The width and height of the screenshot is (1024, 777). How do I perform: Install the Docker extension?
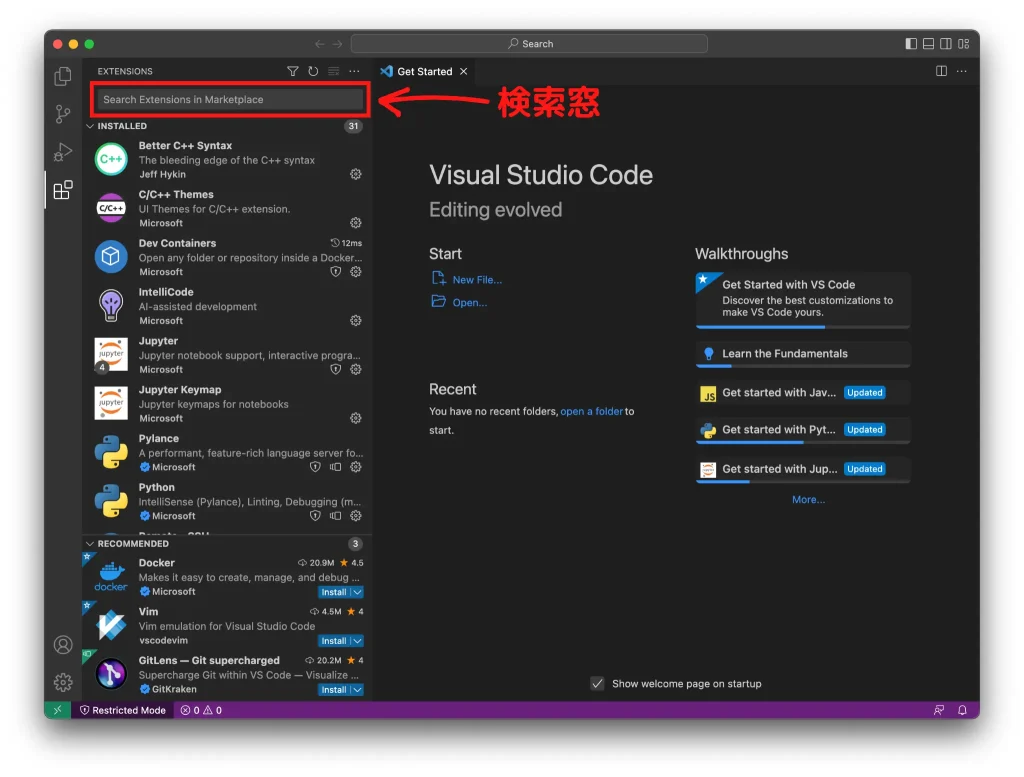pyautogui.click(x=334, y=592)
